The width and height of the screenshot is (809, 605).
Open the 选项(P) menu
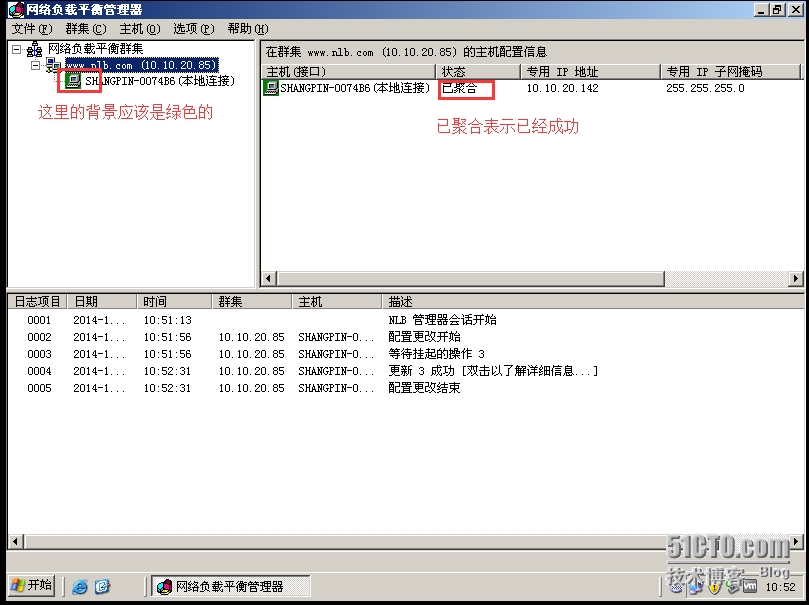[x=193, y=29]
